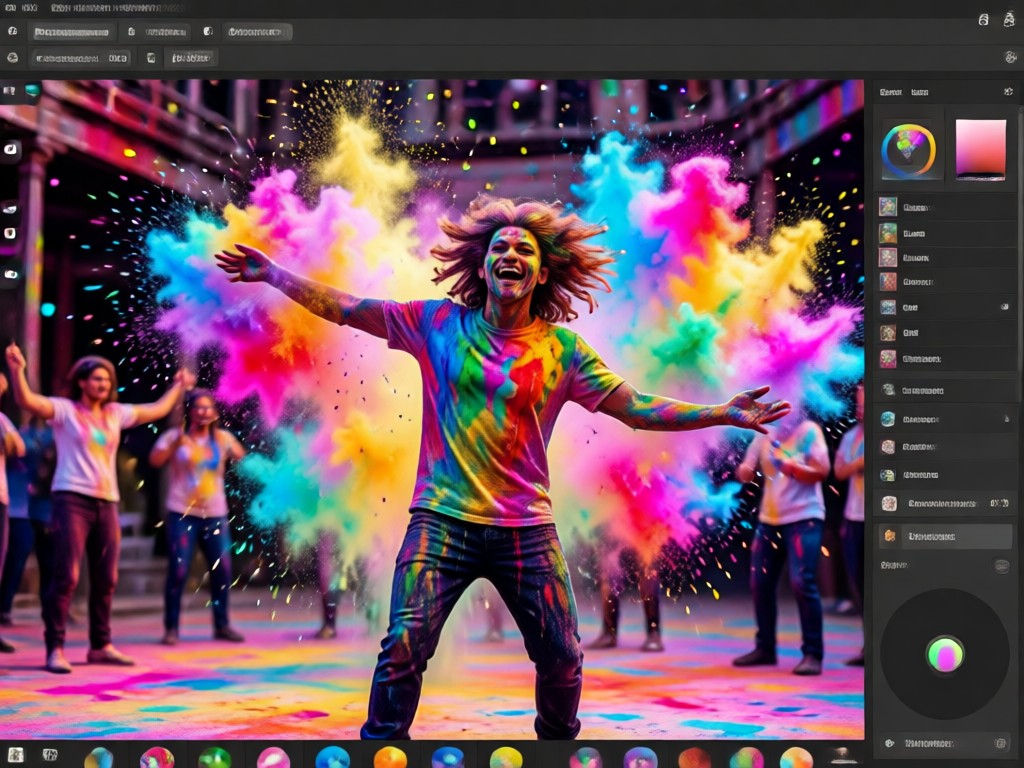
Task: Select the small square tool below the eye-shaped sidebar tool
Action: (x=10, y=233)
